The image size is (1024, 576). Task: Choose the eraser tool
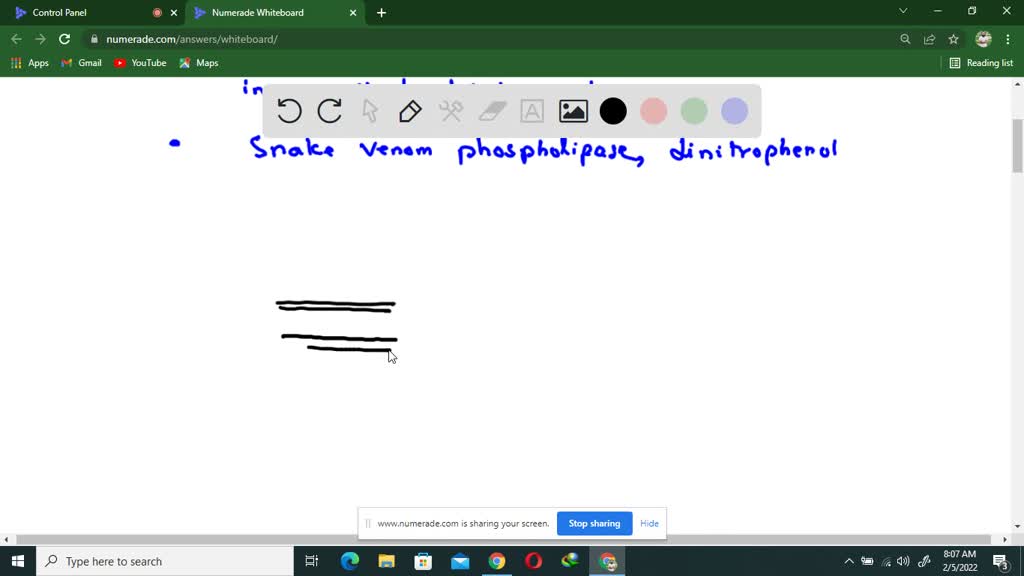pos(492,111)
